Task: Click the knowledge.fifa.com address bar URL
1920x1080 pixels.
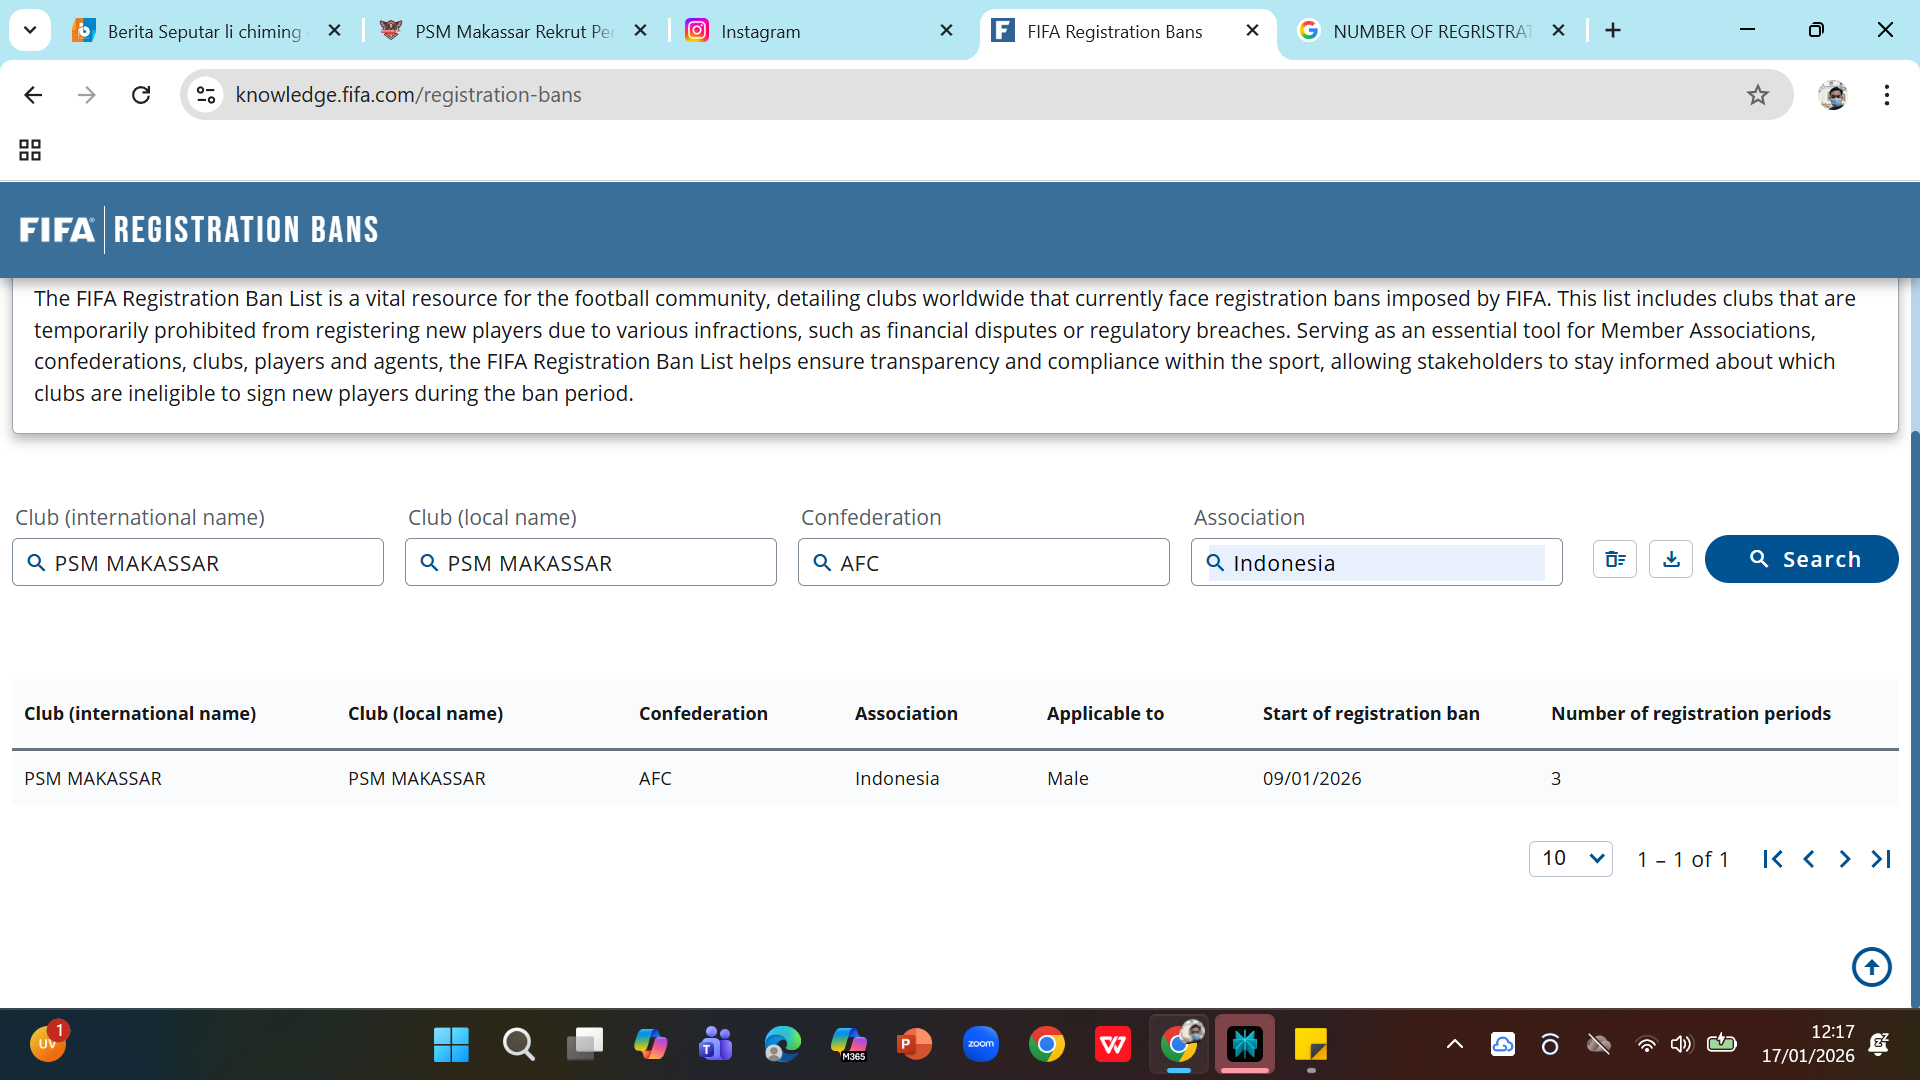Action: [408, 95]
